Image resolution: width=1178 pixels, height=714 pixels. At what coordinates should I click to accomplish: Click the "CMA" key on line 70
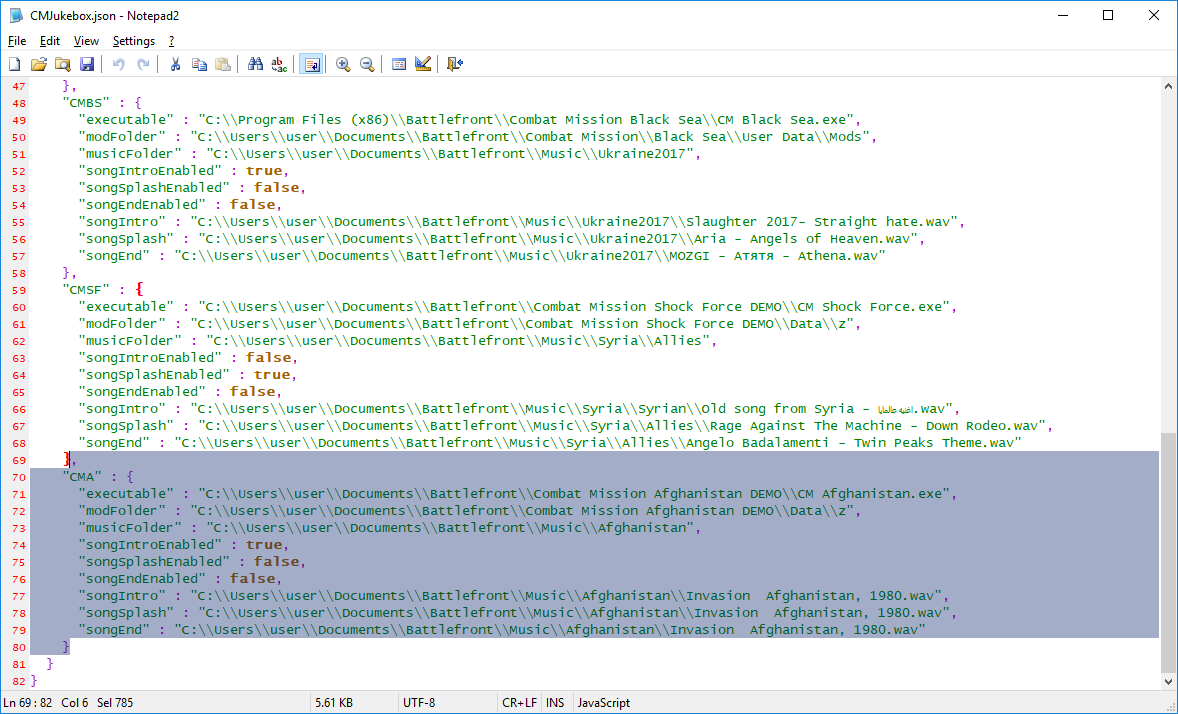(83, 477)
